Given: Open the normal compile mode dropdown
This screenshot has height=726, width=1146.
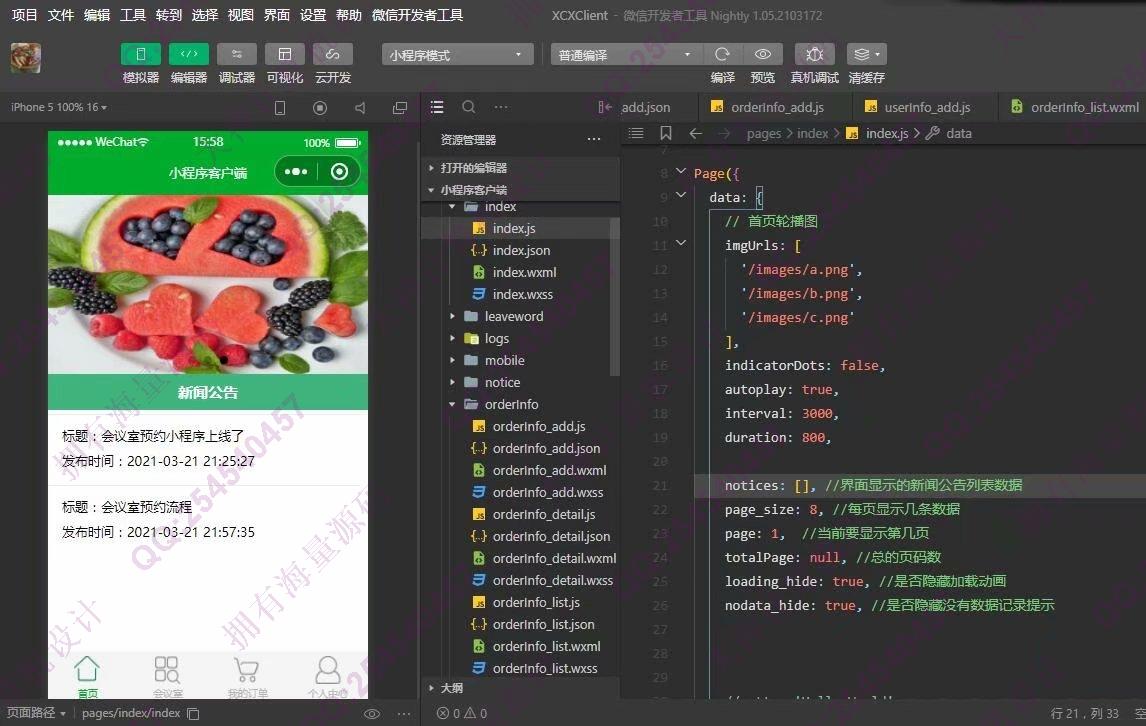Looking at the screenshot, I should pyautogui.click(x=625, y=55).
